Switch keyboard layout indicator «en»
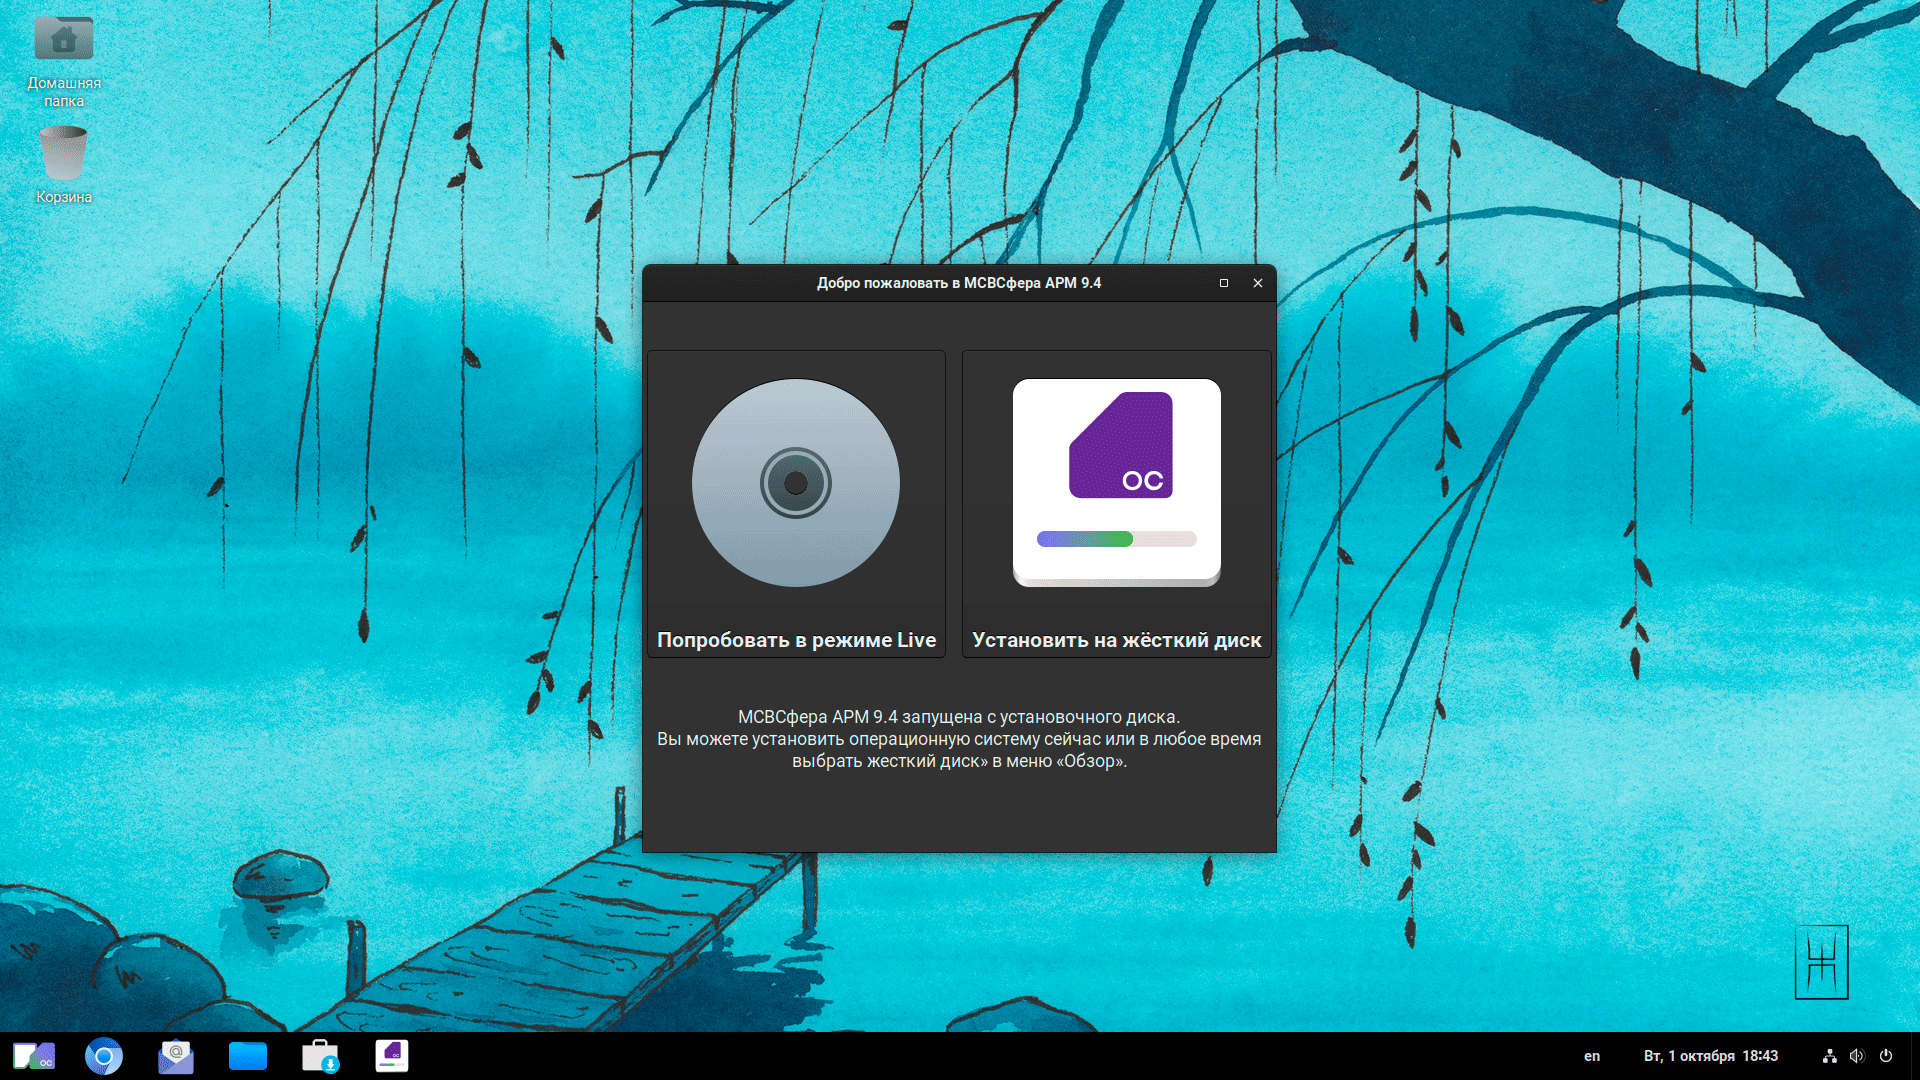Screen dimensions: 1920x1080 [1592, 1056]
